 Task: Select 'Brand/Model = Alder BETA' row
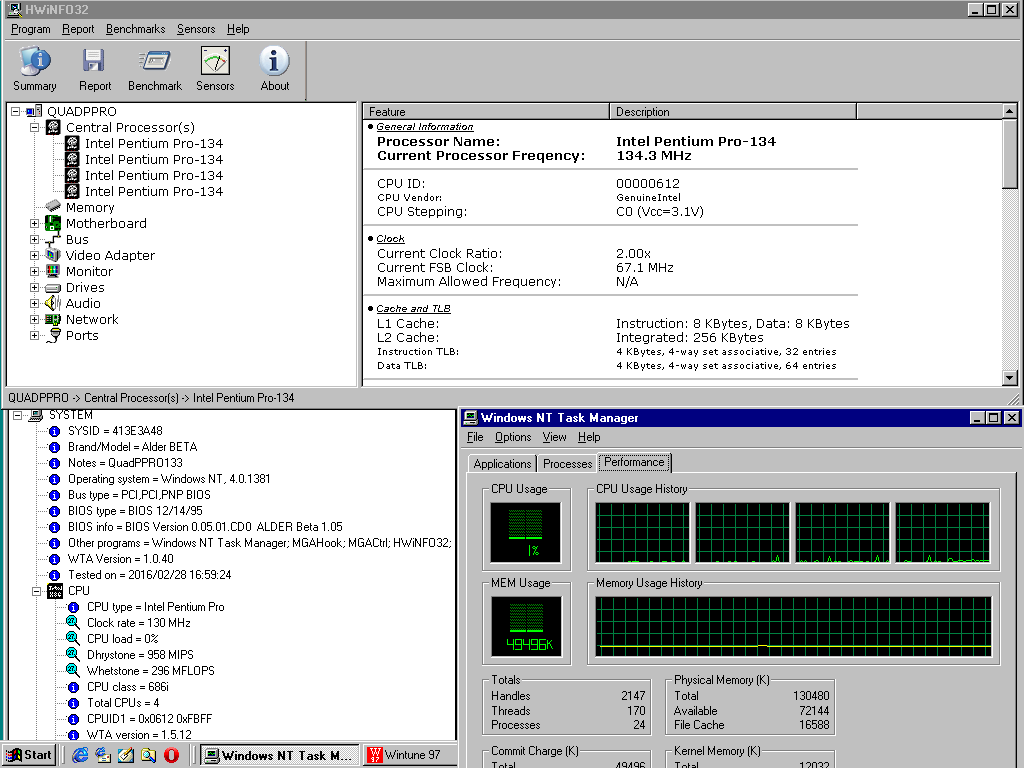(133, 447)
